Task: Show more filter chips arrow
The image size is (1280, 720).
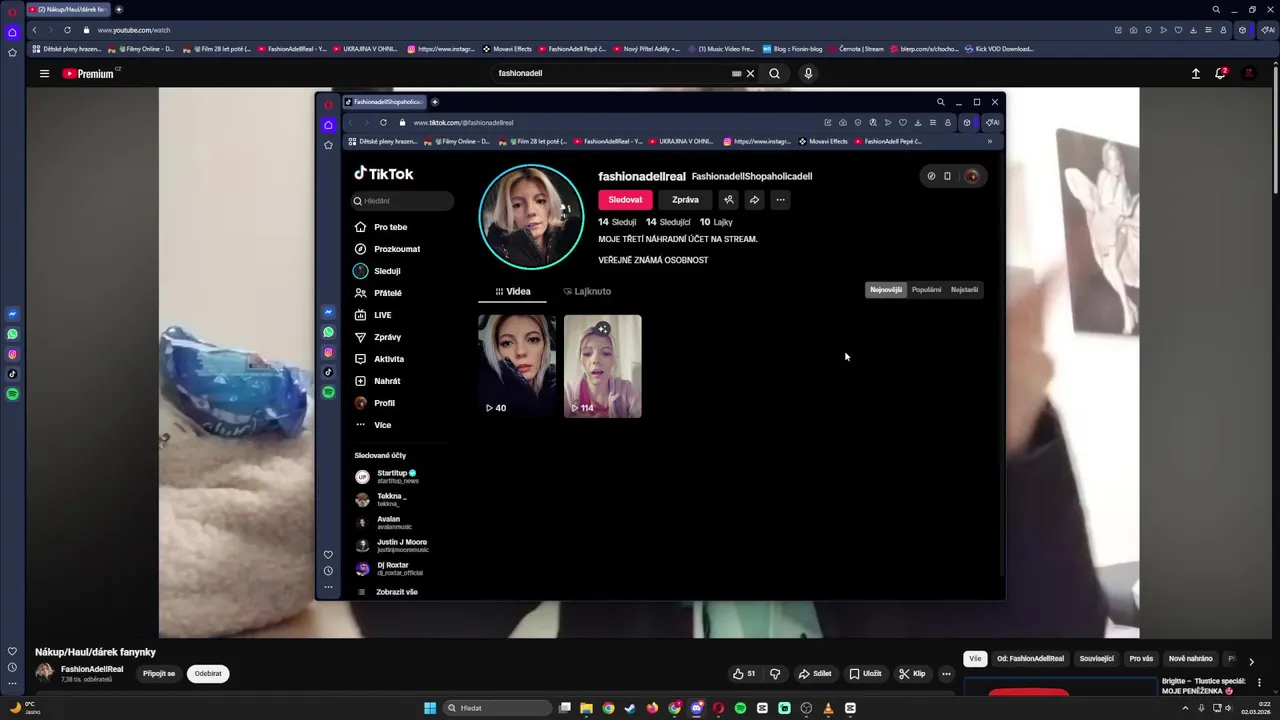Action: tap(1251, 661)
